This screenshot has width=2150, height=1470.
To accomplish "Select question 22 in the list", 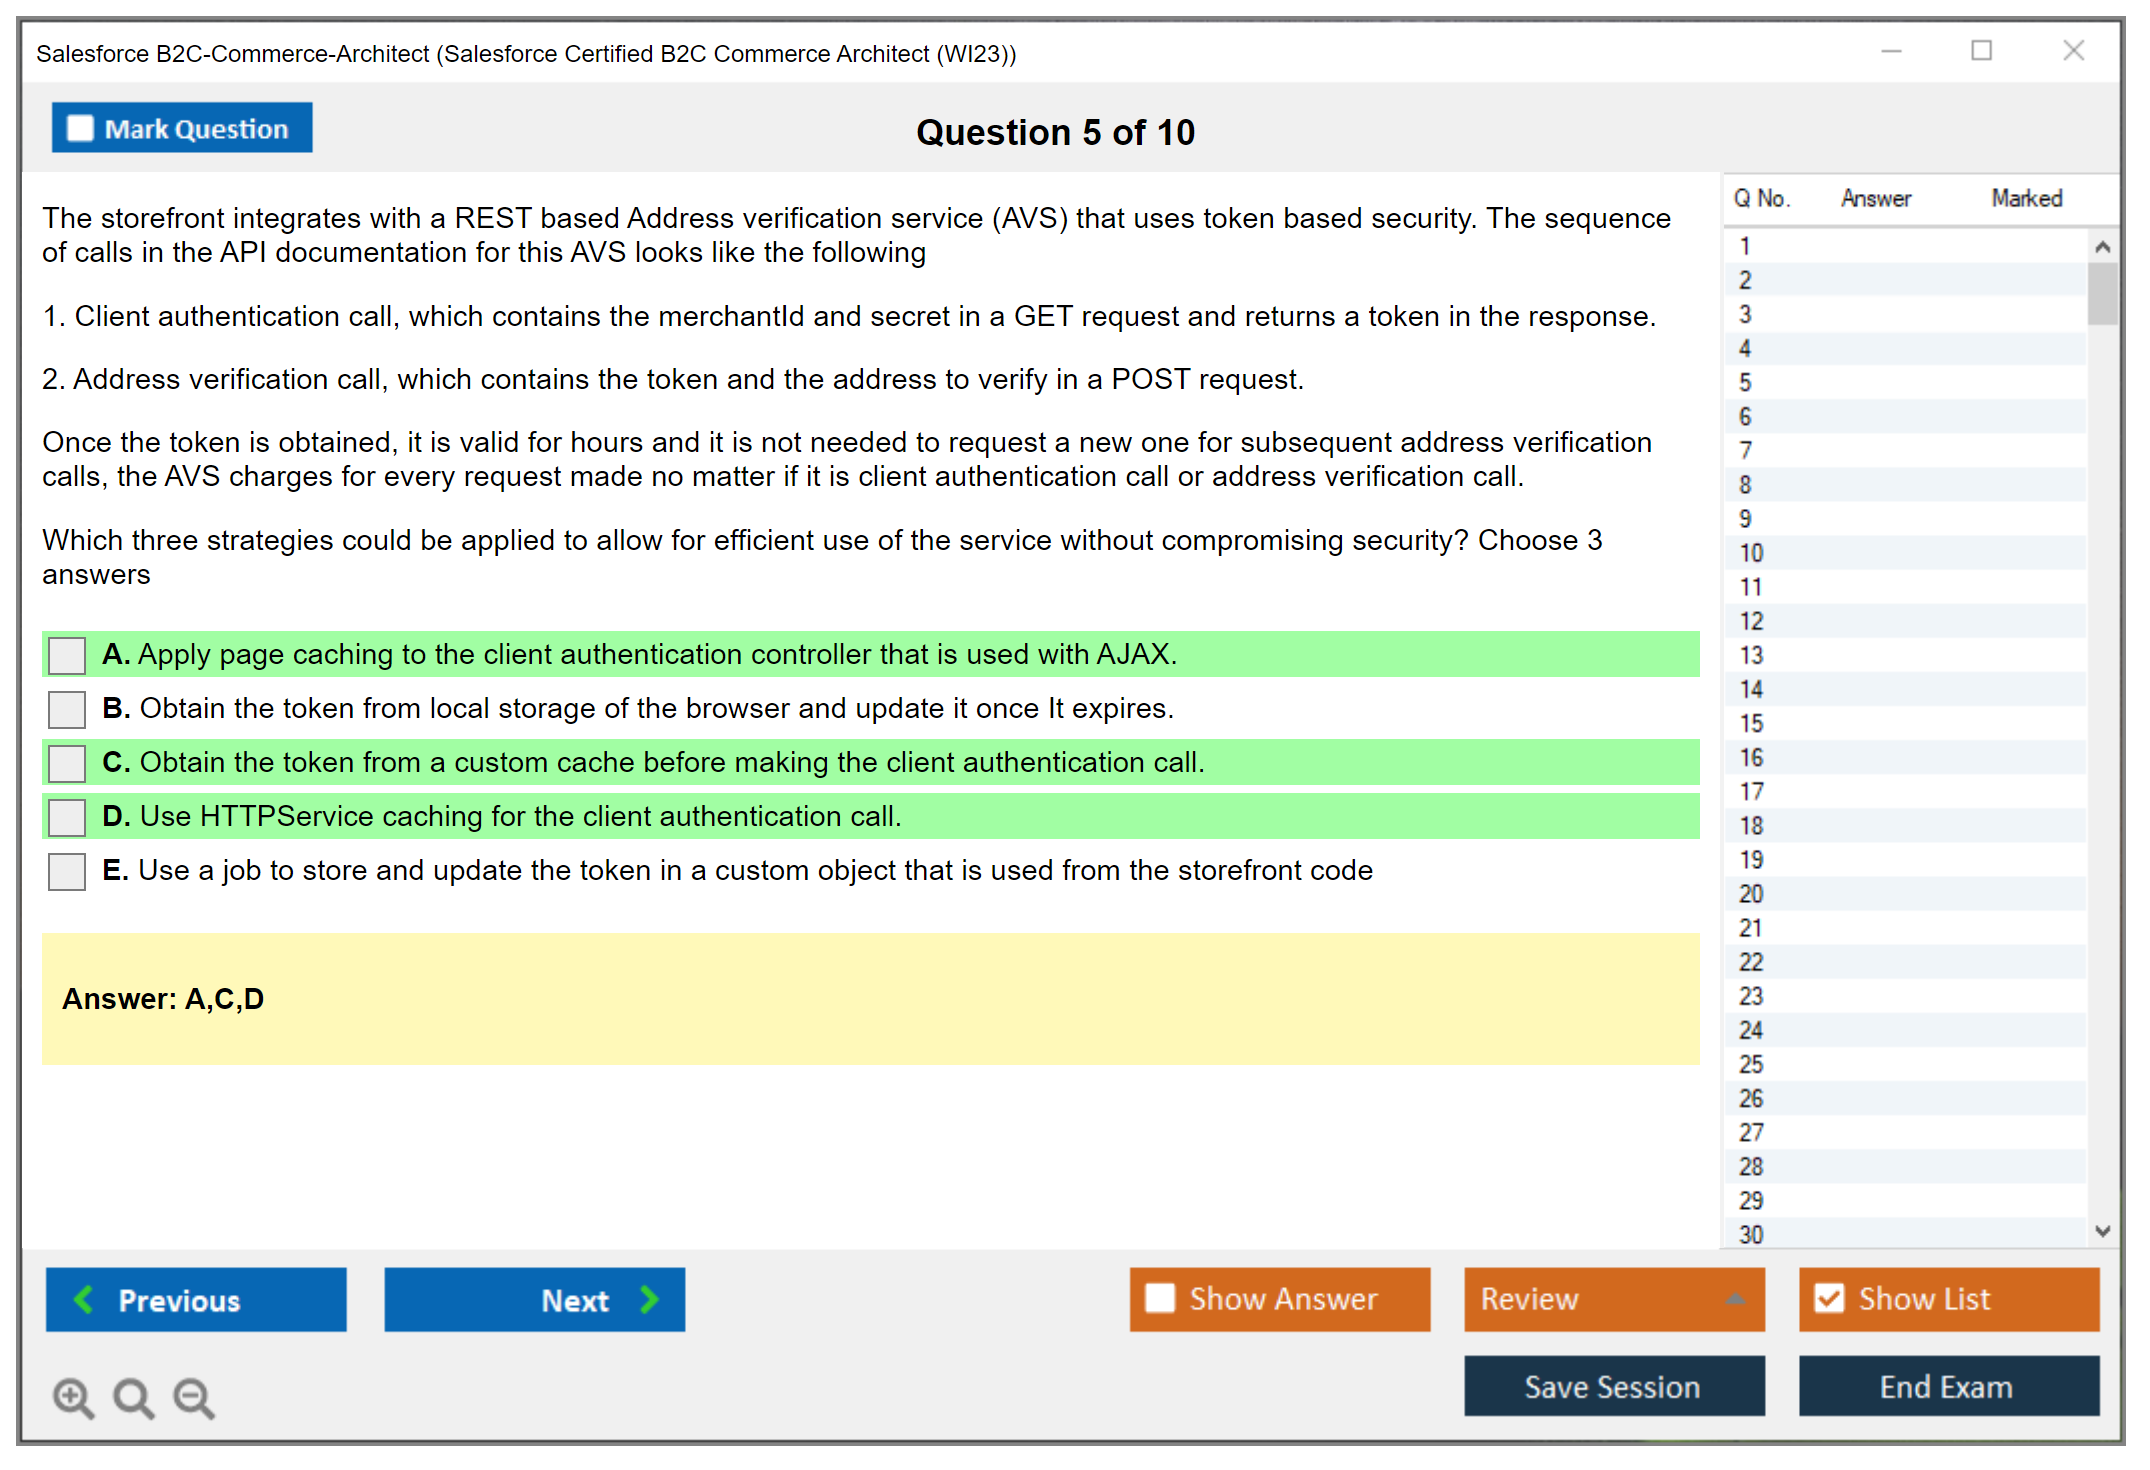I will (1752, 962).
